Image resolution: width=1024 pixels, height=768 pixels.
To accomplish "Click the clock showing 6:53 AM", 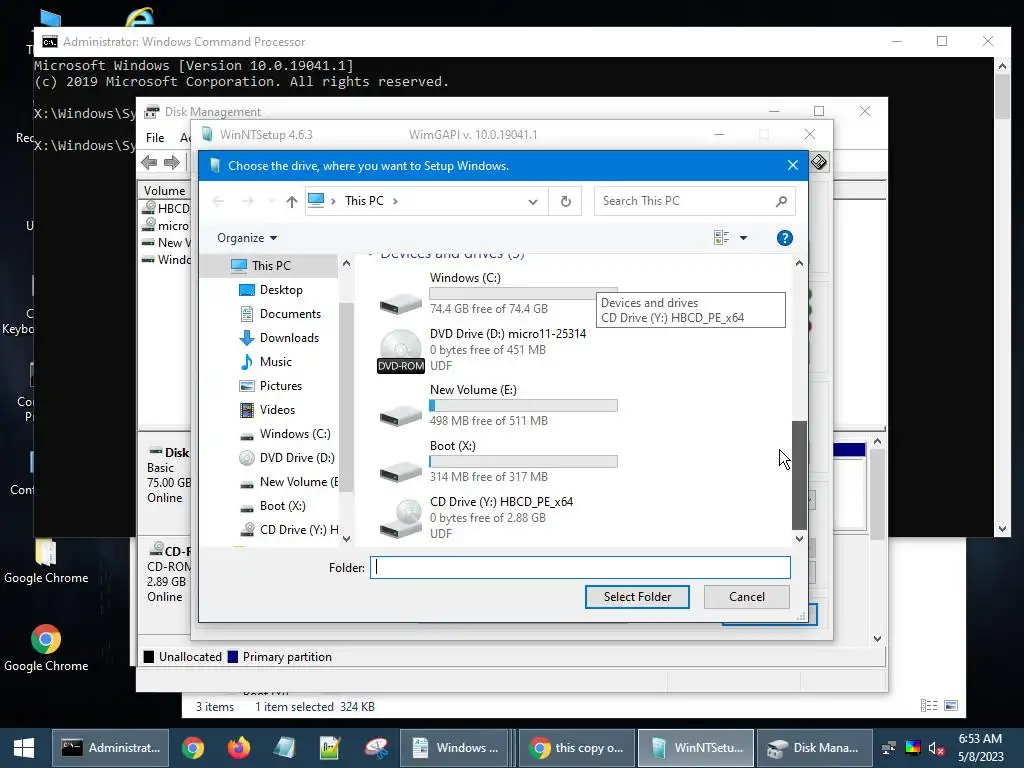I will (x=980, y=739).
